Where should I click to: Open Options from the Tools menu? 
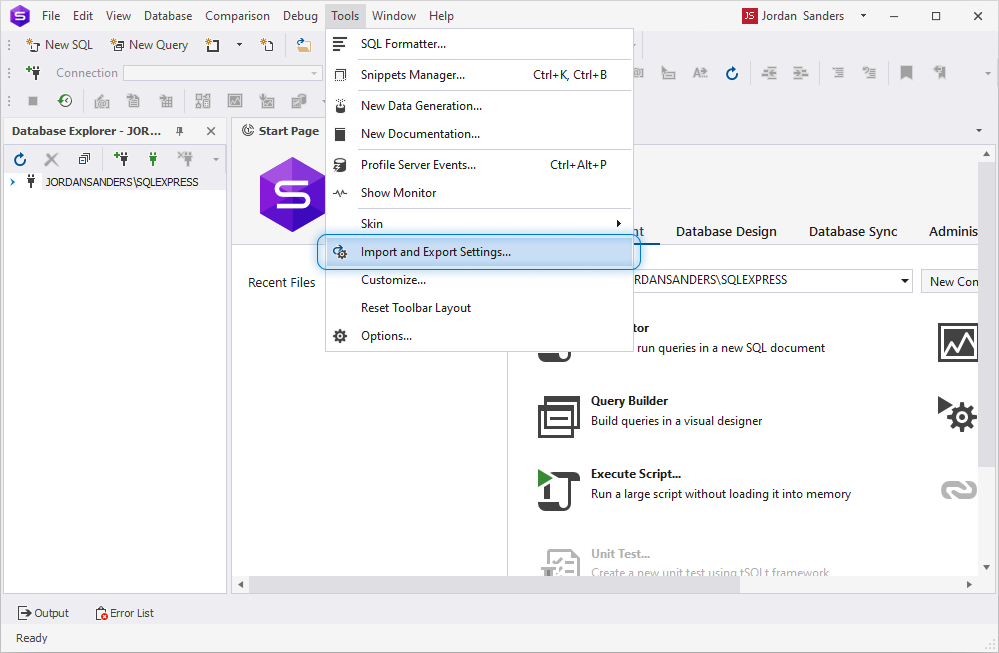pyautogui.click(x=479, y=336)
